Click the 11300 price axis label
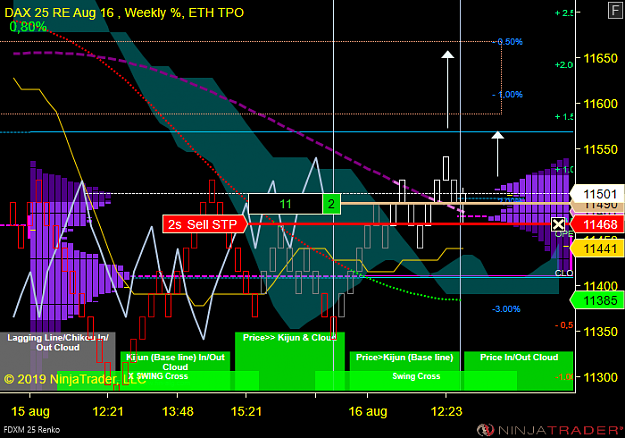Screen dimensions: 625x438 pos(600,377)
